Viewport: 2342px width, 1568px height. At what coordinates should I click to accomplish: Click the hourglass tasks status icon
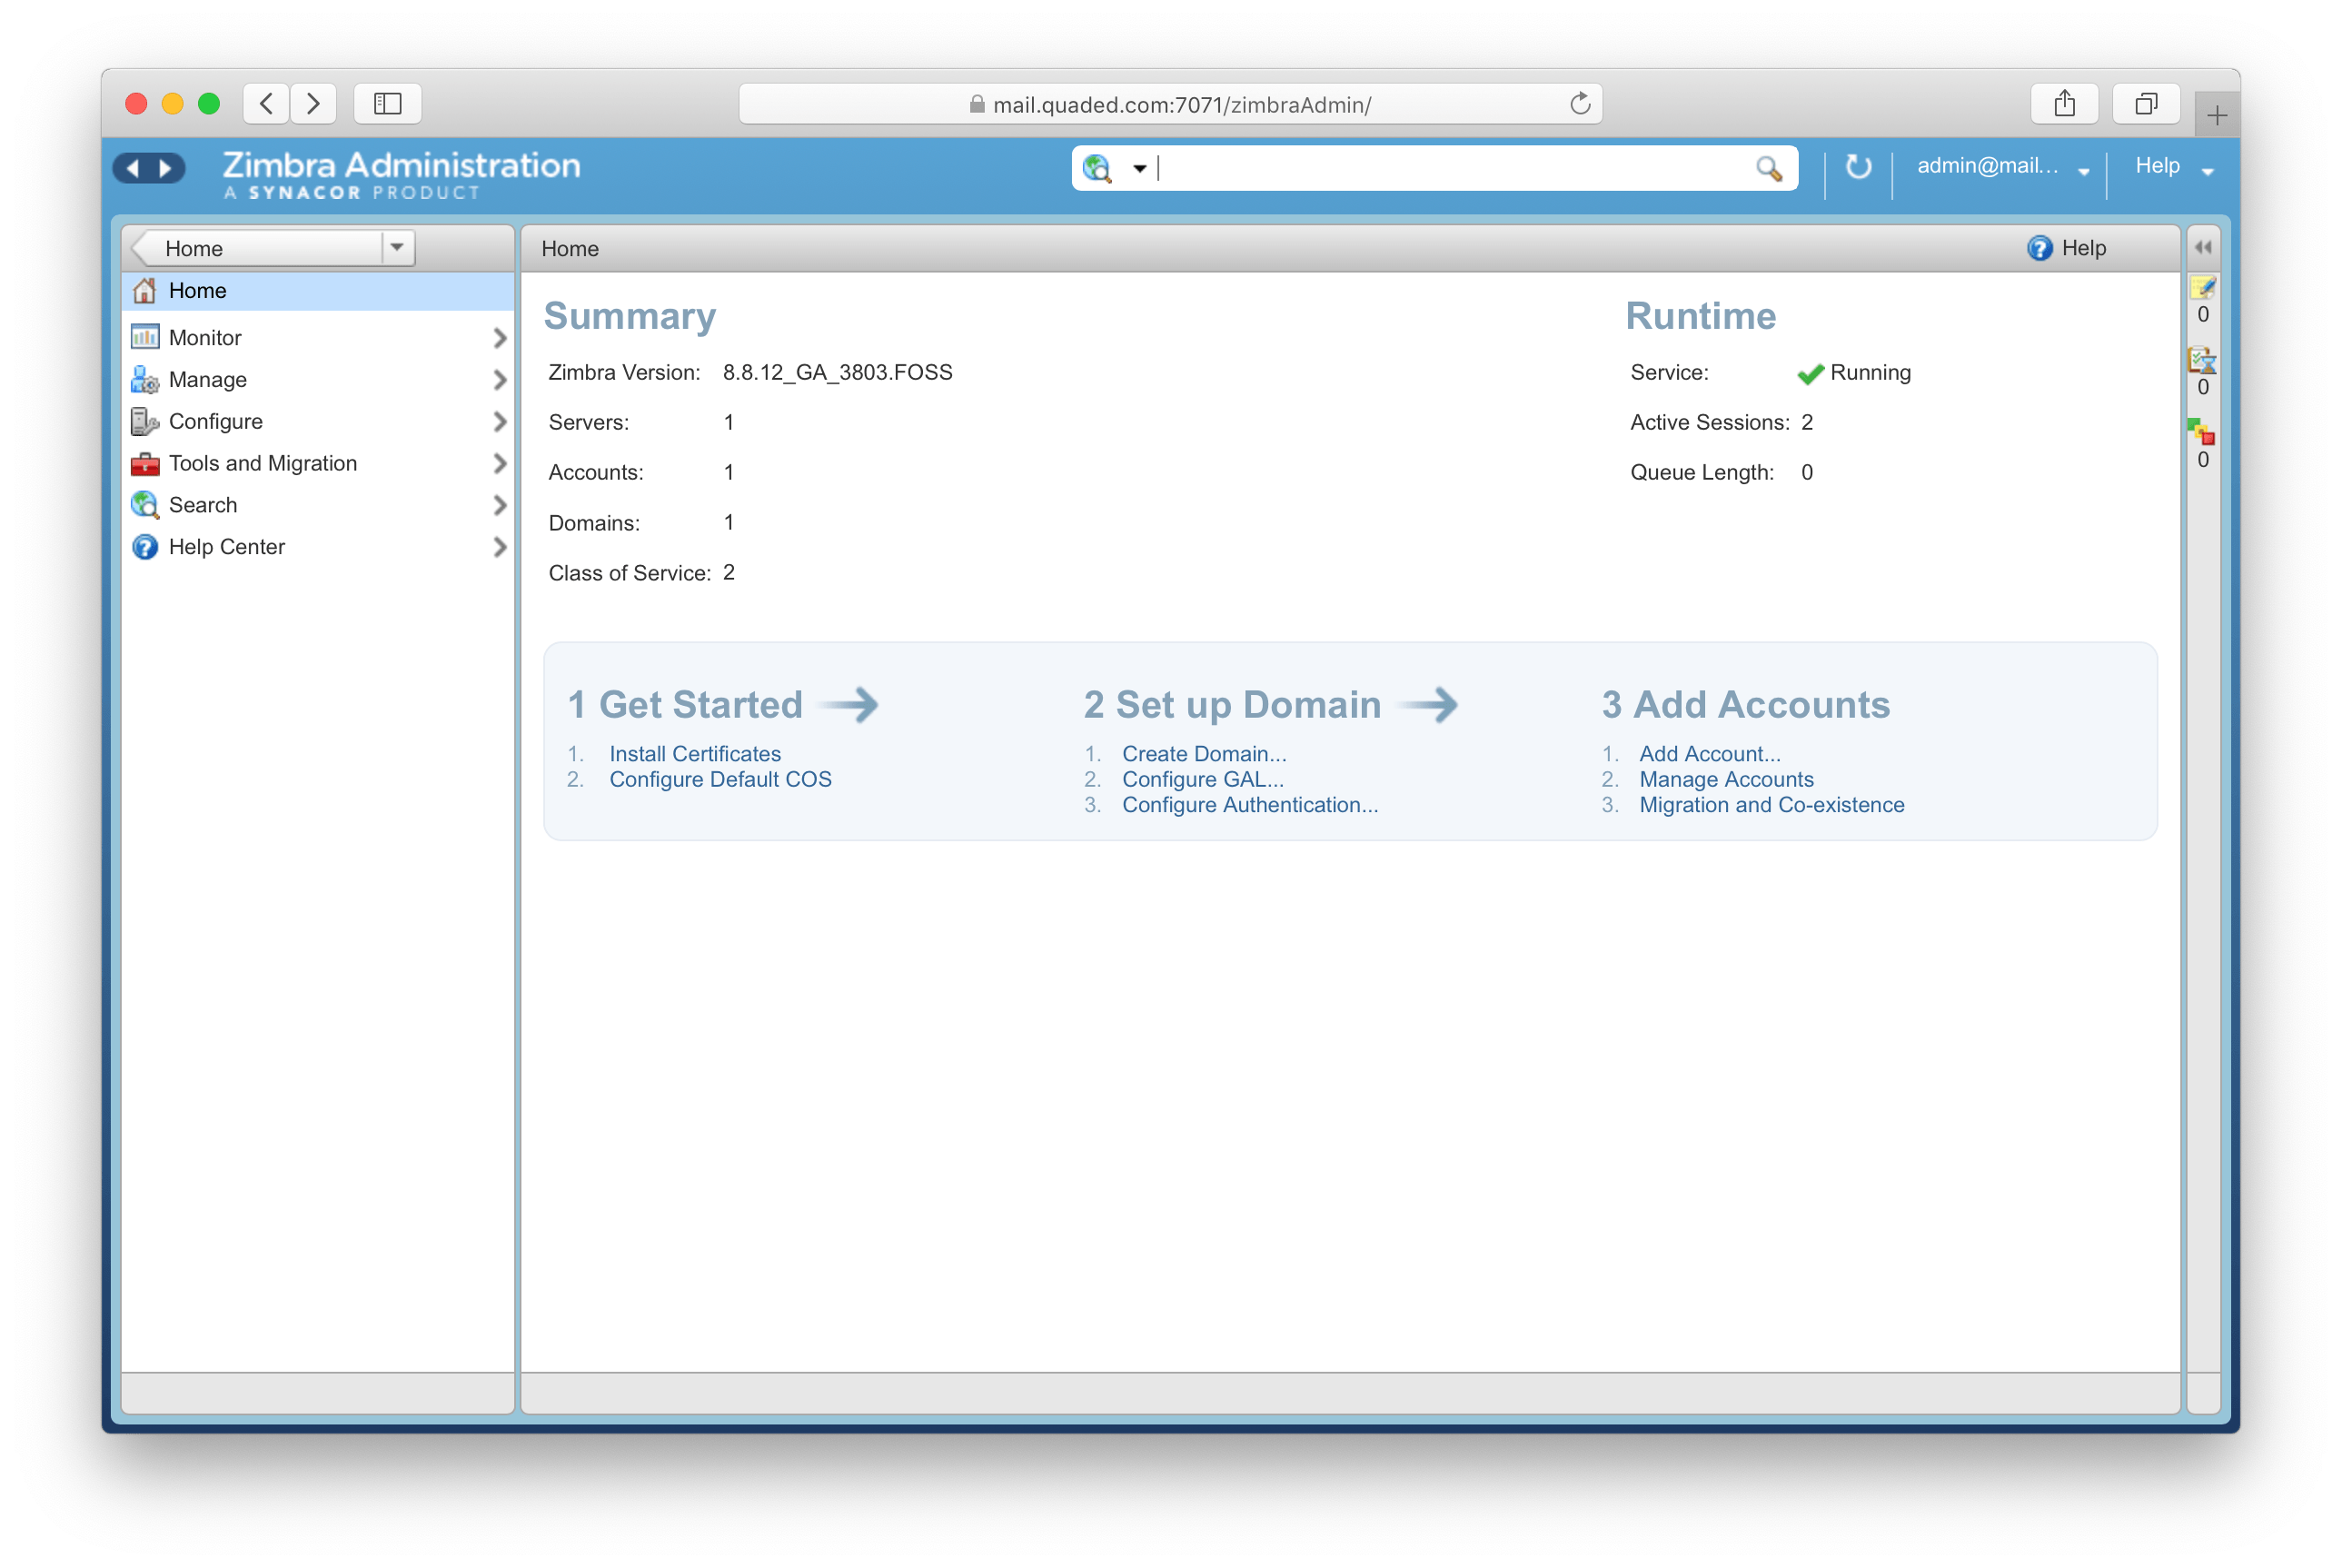[x=2202, y=360]
